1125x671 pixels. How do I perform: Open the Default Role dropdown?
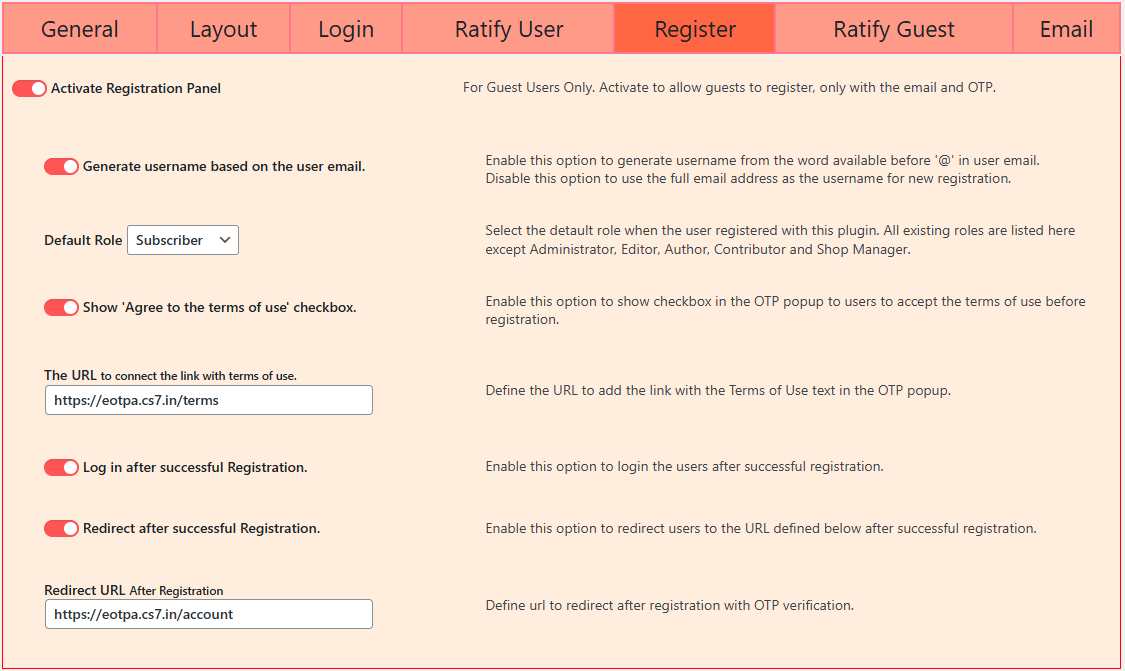pyautogui.click(x=183, y=240)
